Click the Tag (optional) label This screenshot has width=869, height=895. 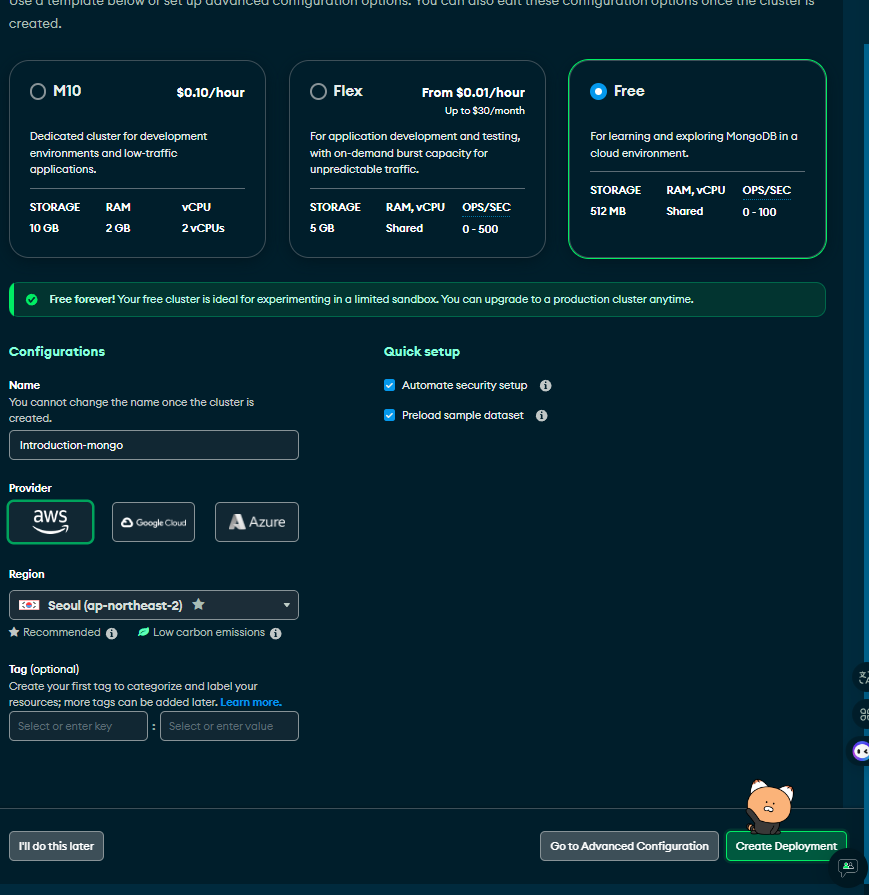click(44, 669)
